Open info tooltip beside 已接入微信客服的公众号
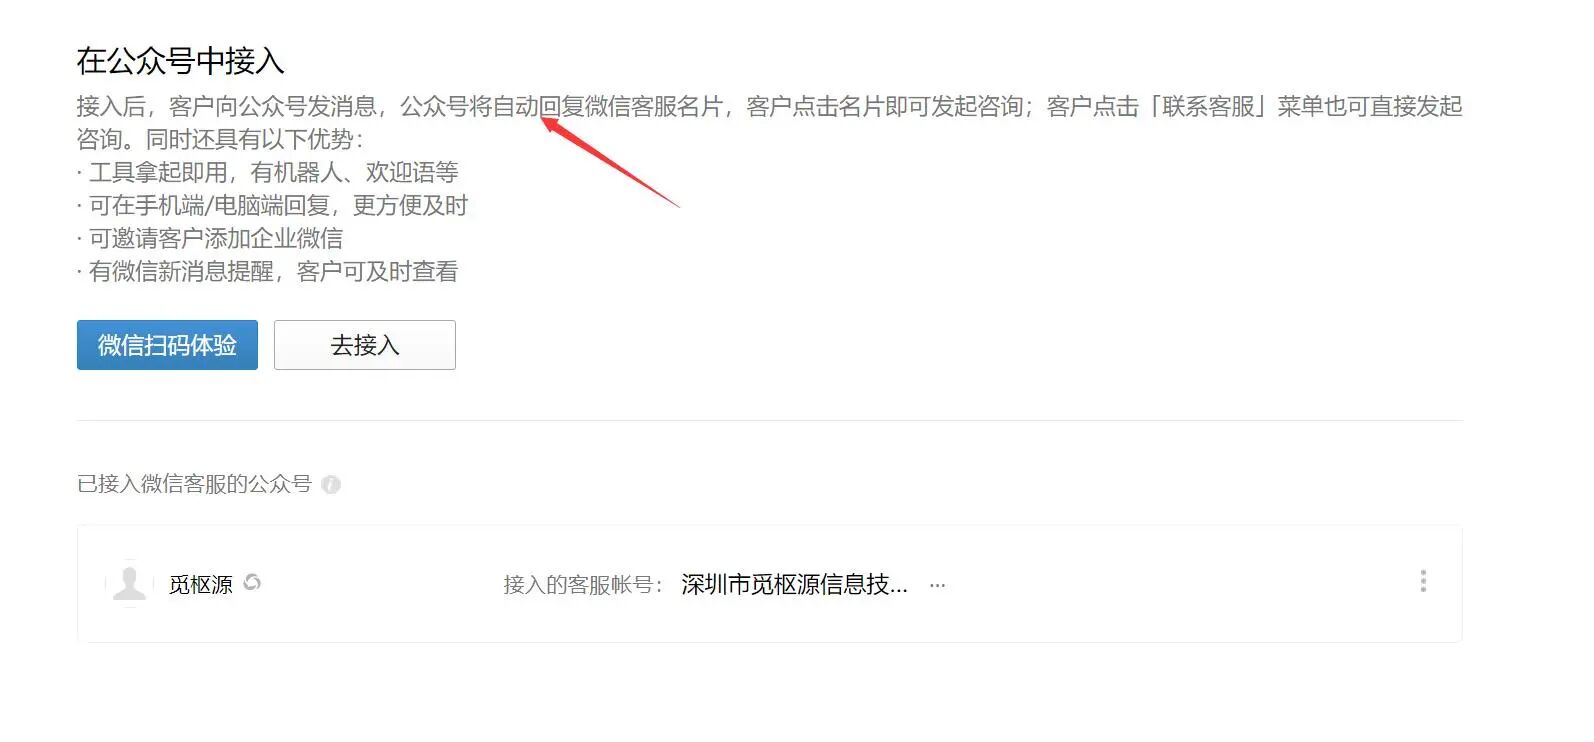The height and width of the screenshot is (742, 1594). 331,485
